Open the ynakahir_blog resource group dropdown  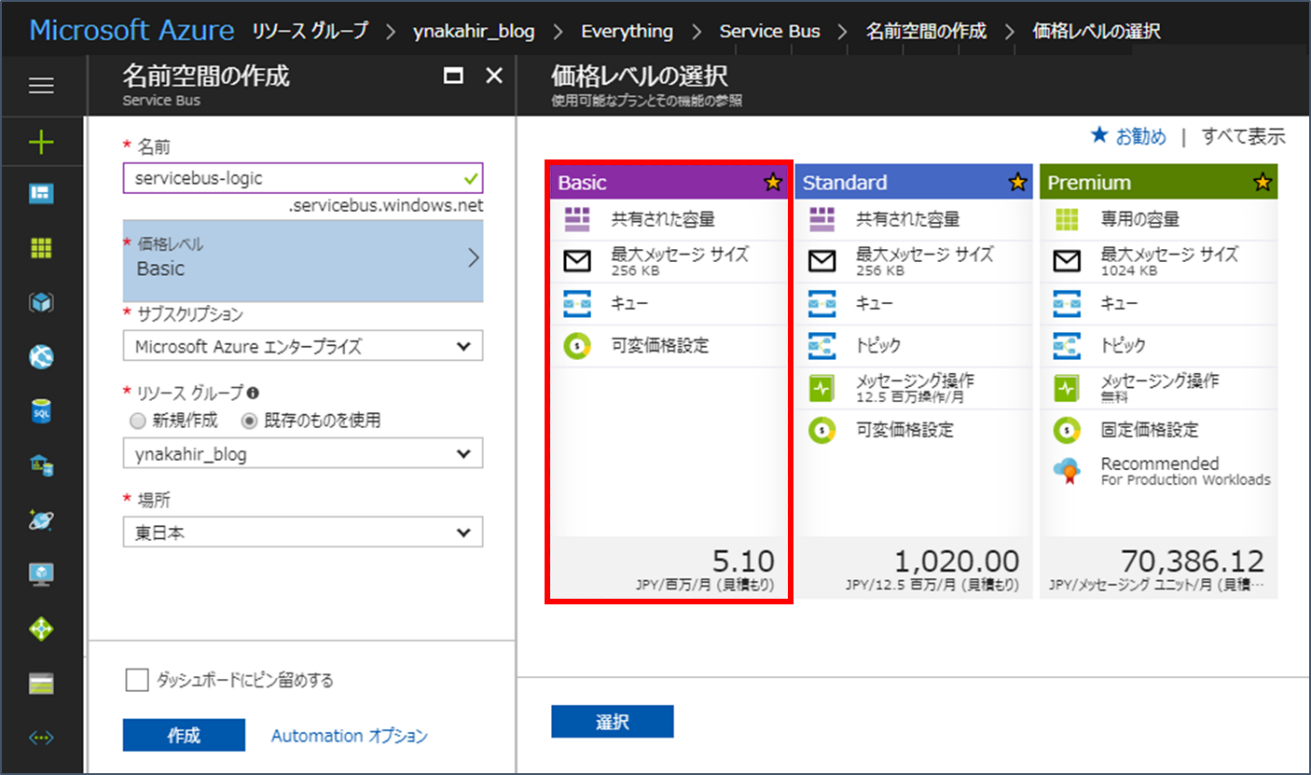tap(303, 453)
